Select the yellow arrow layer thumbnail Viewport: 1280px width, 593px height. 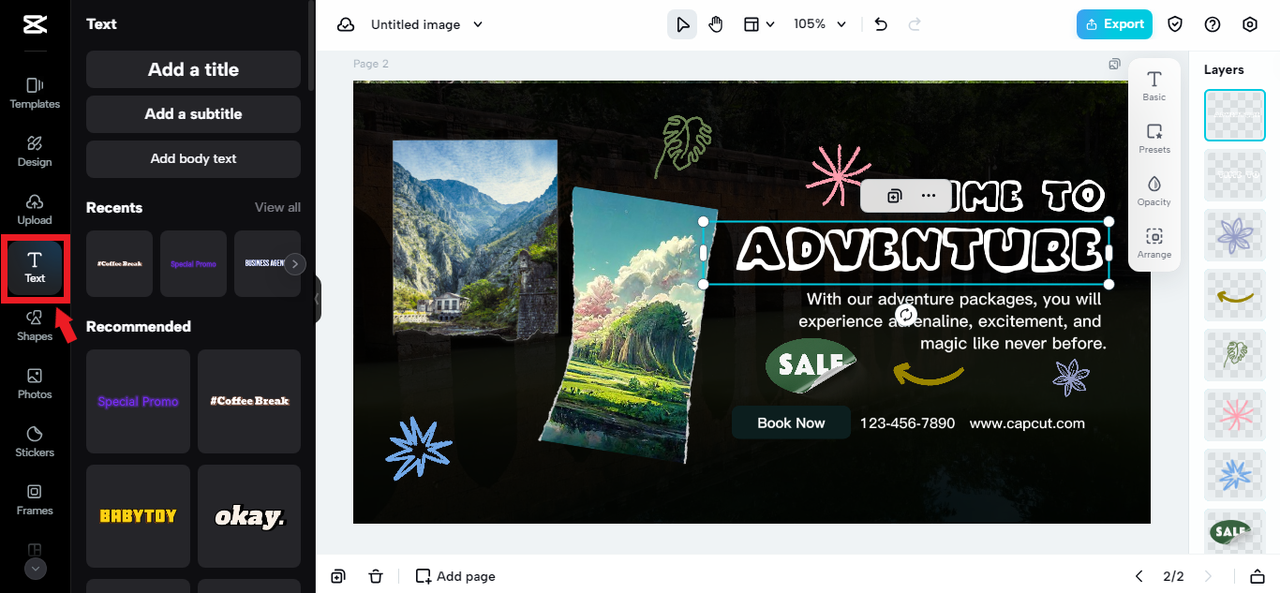point(1235,295)
